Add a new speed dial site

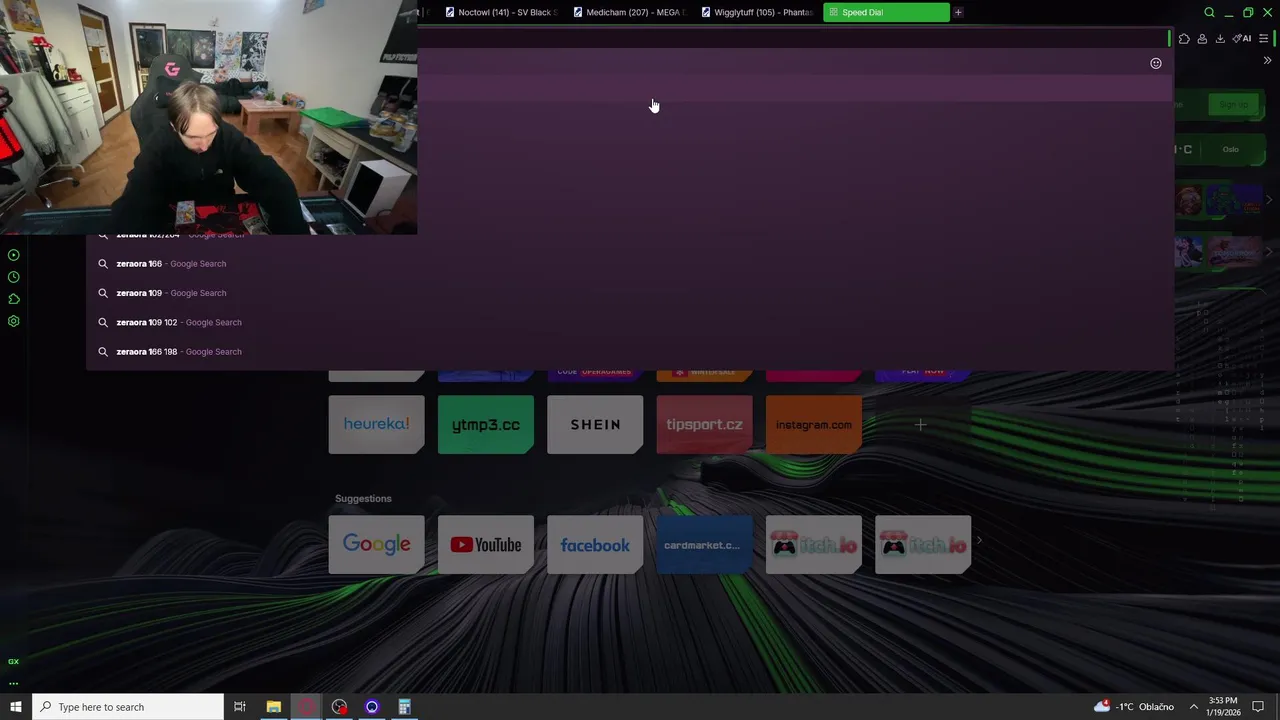coord(920,424)
